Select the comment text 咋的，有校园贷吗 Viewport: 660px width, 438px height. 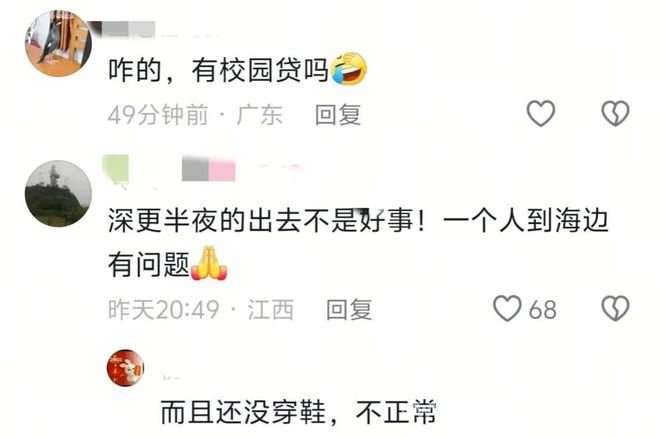coord(218,70)
